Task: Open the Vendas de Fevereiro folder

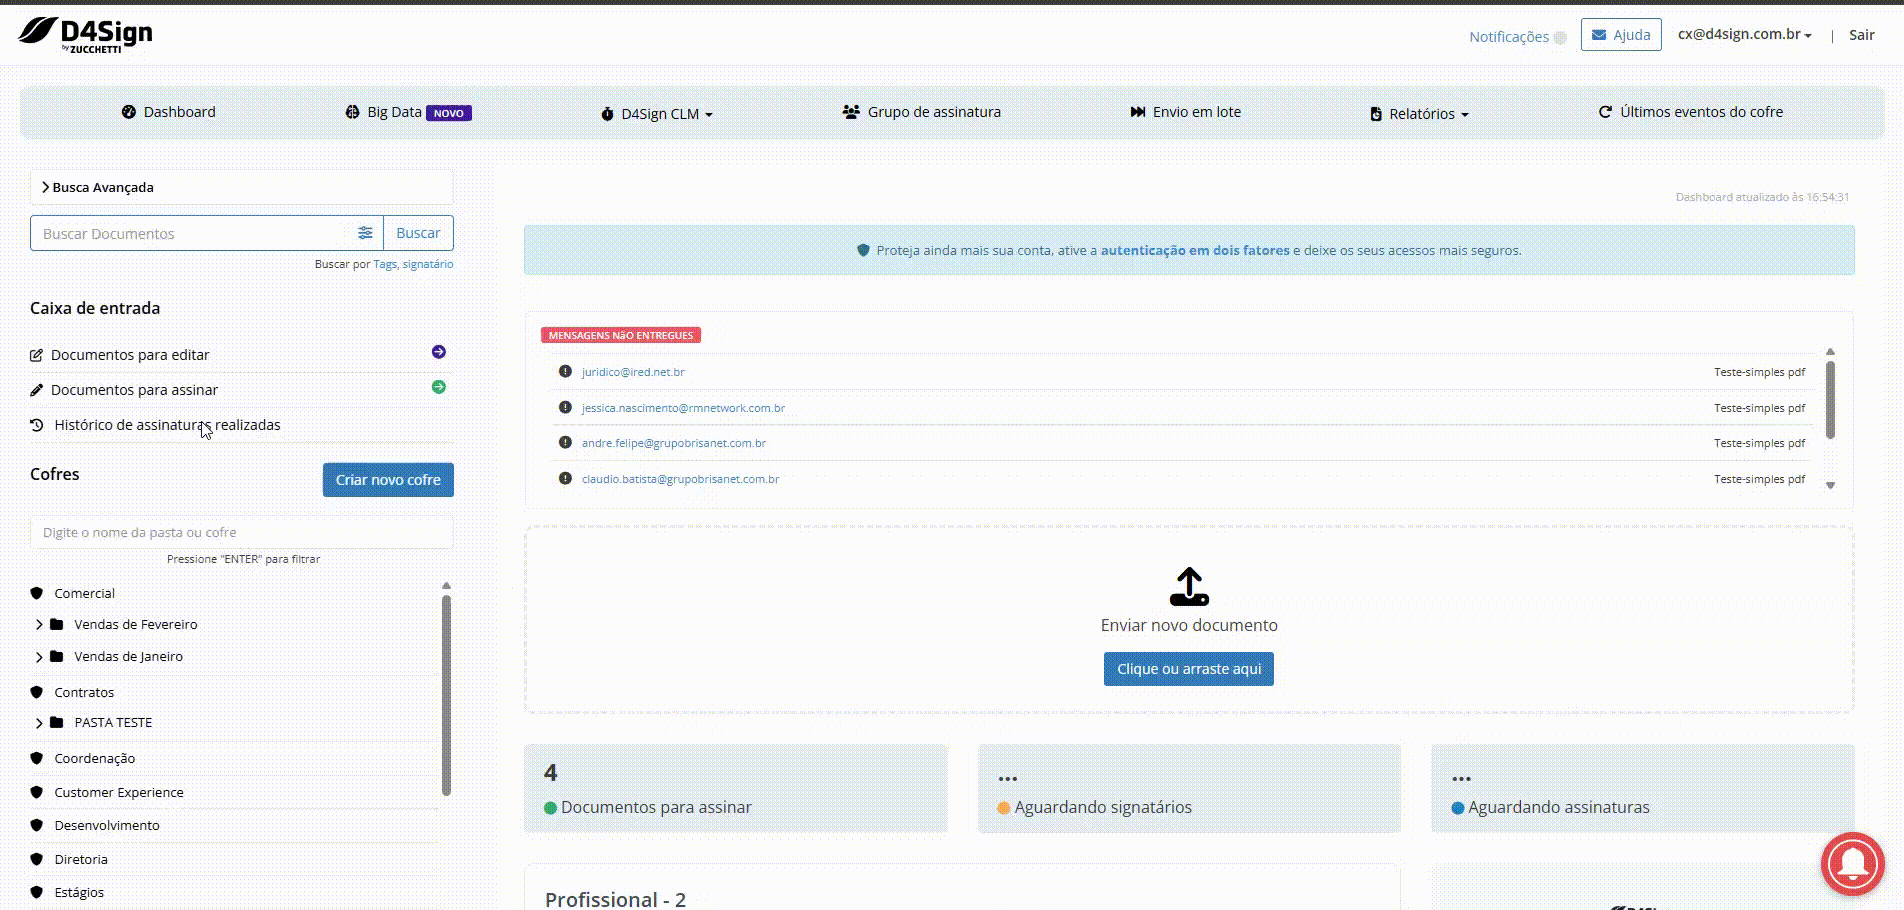Action: tap(135, 624)
